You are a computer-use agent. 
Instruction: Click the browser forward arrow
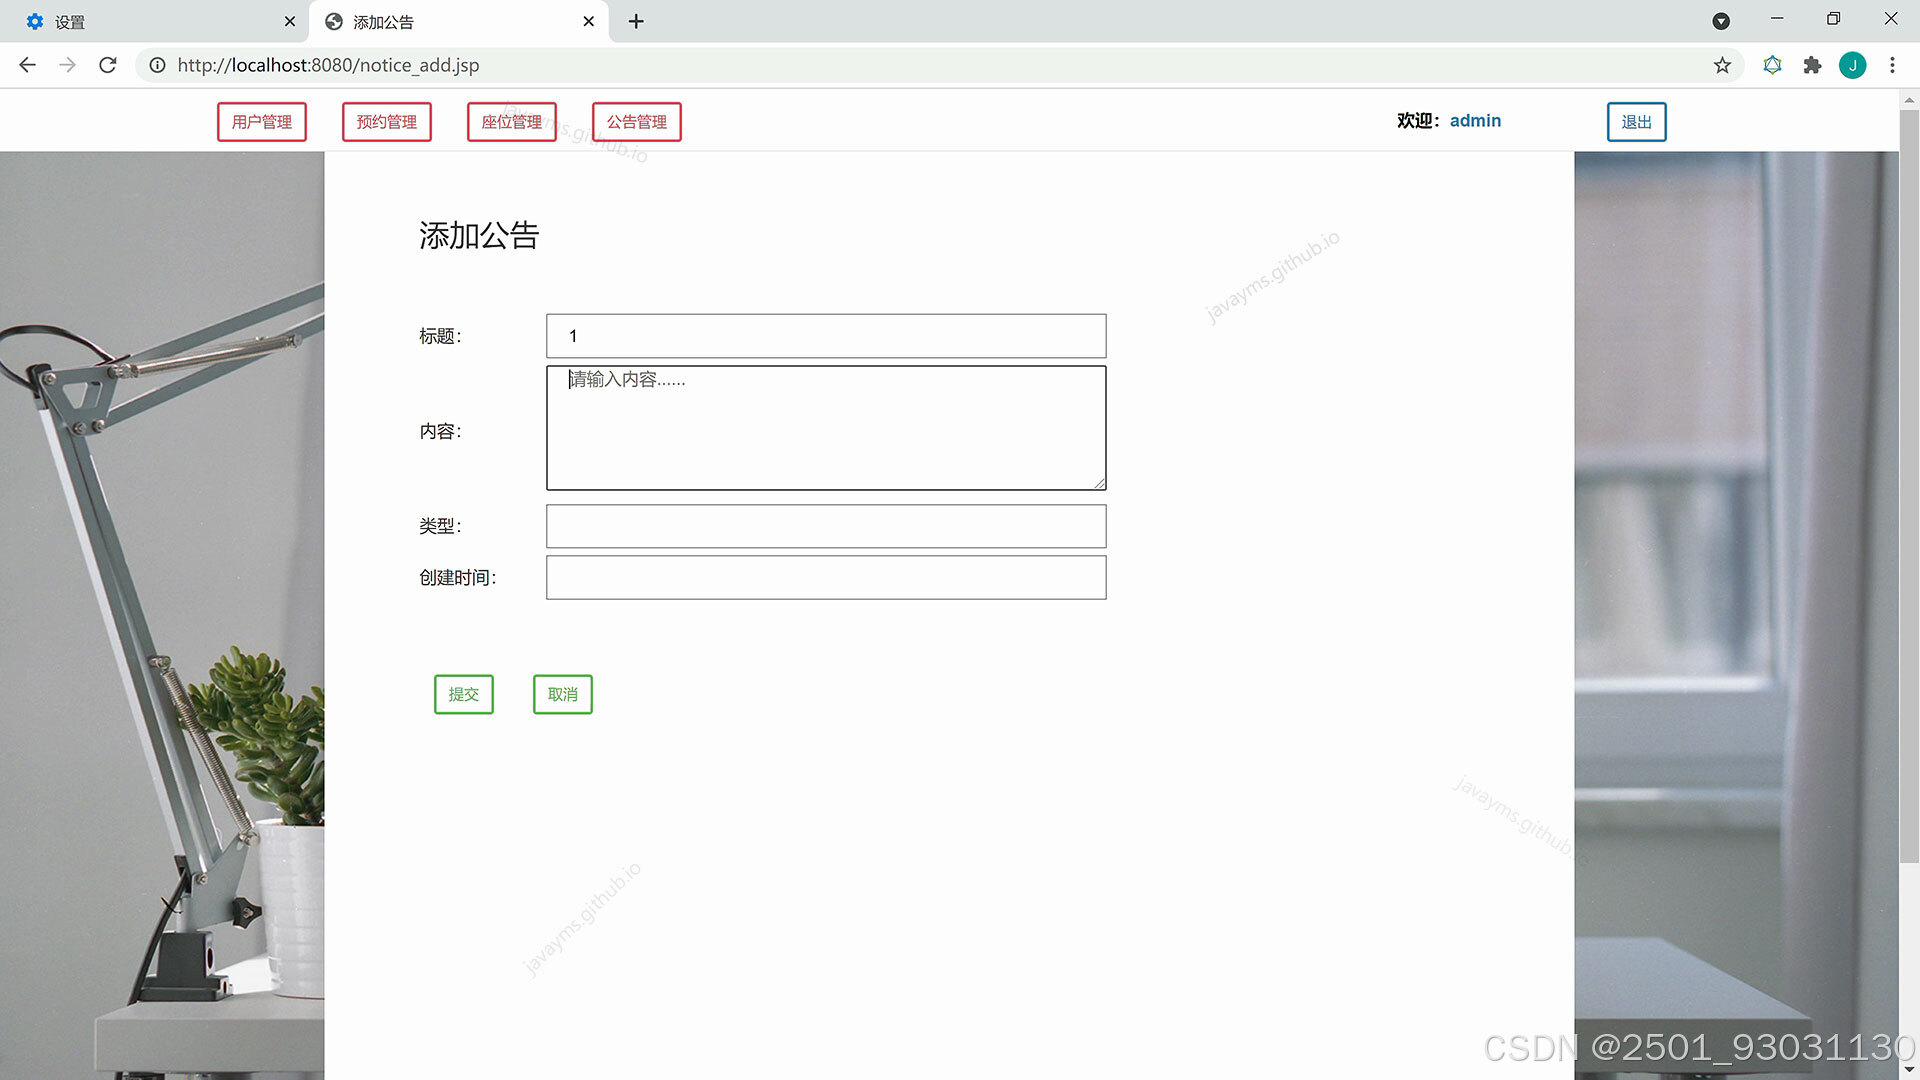(67, 65)
